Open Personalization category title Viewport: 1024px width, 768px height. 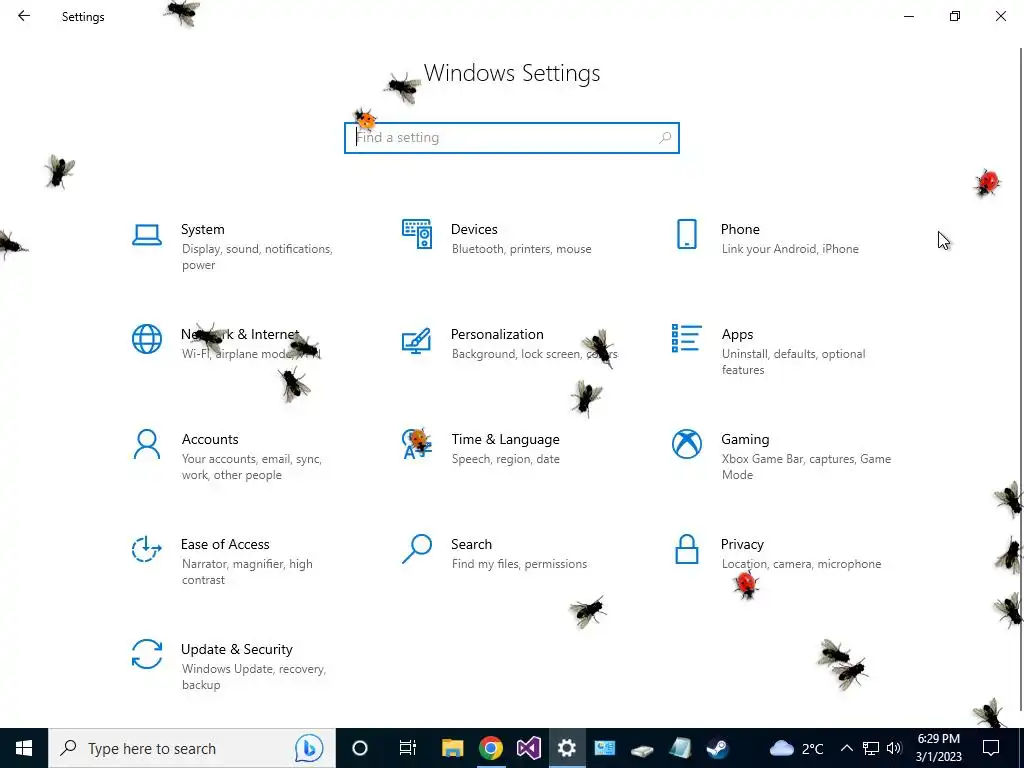pos(497,334)
